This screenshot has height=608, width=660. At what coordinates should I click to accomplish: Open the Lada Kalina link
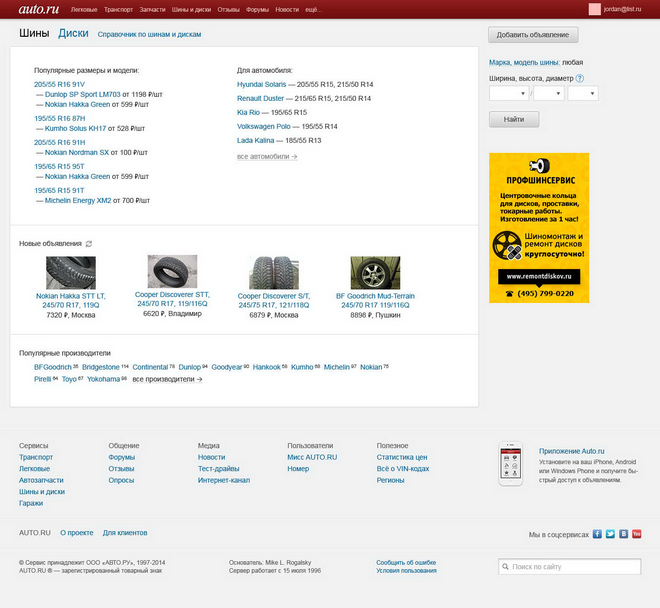point(255,141)
